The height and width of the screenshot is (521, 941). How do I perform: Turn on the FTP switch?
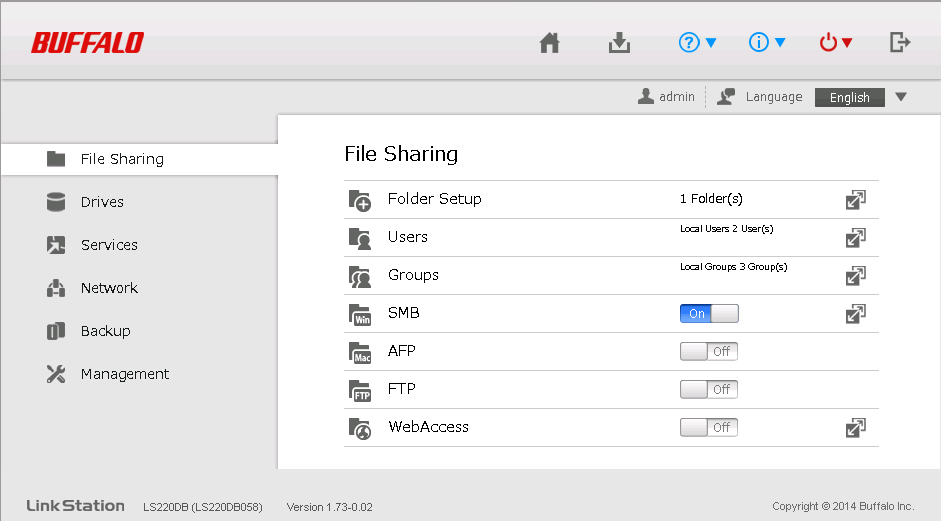tap(708, 390)
